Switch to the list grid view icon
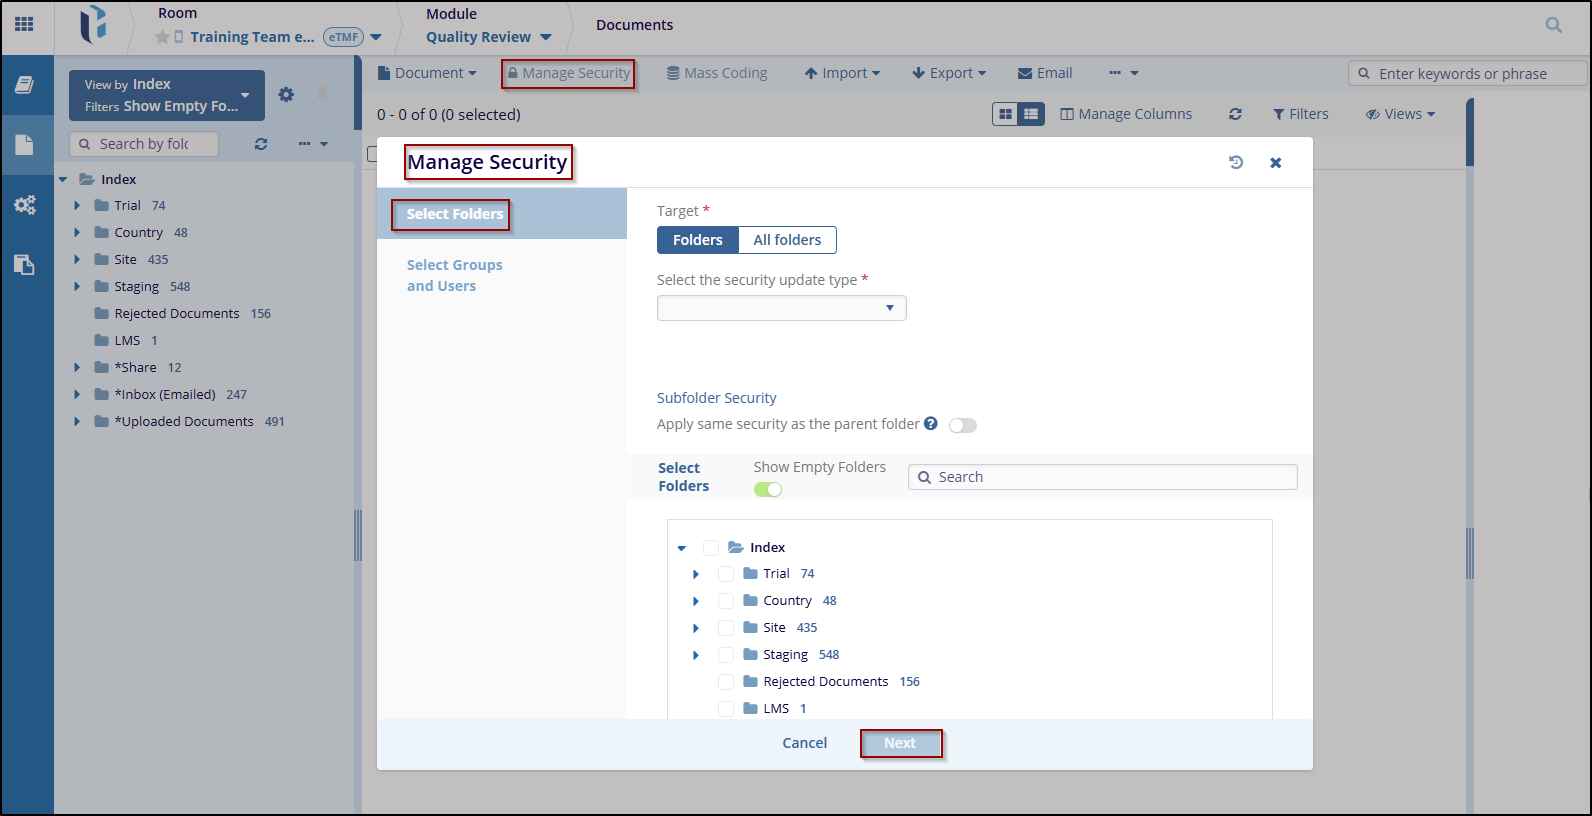The image size is (1592, 816). [1031, 114]
